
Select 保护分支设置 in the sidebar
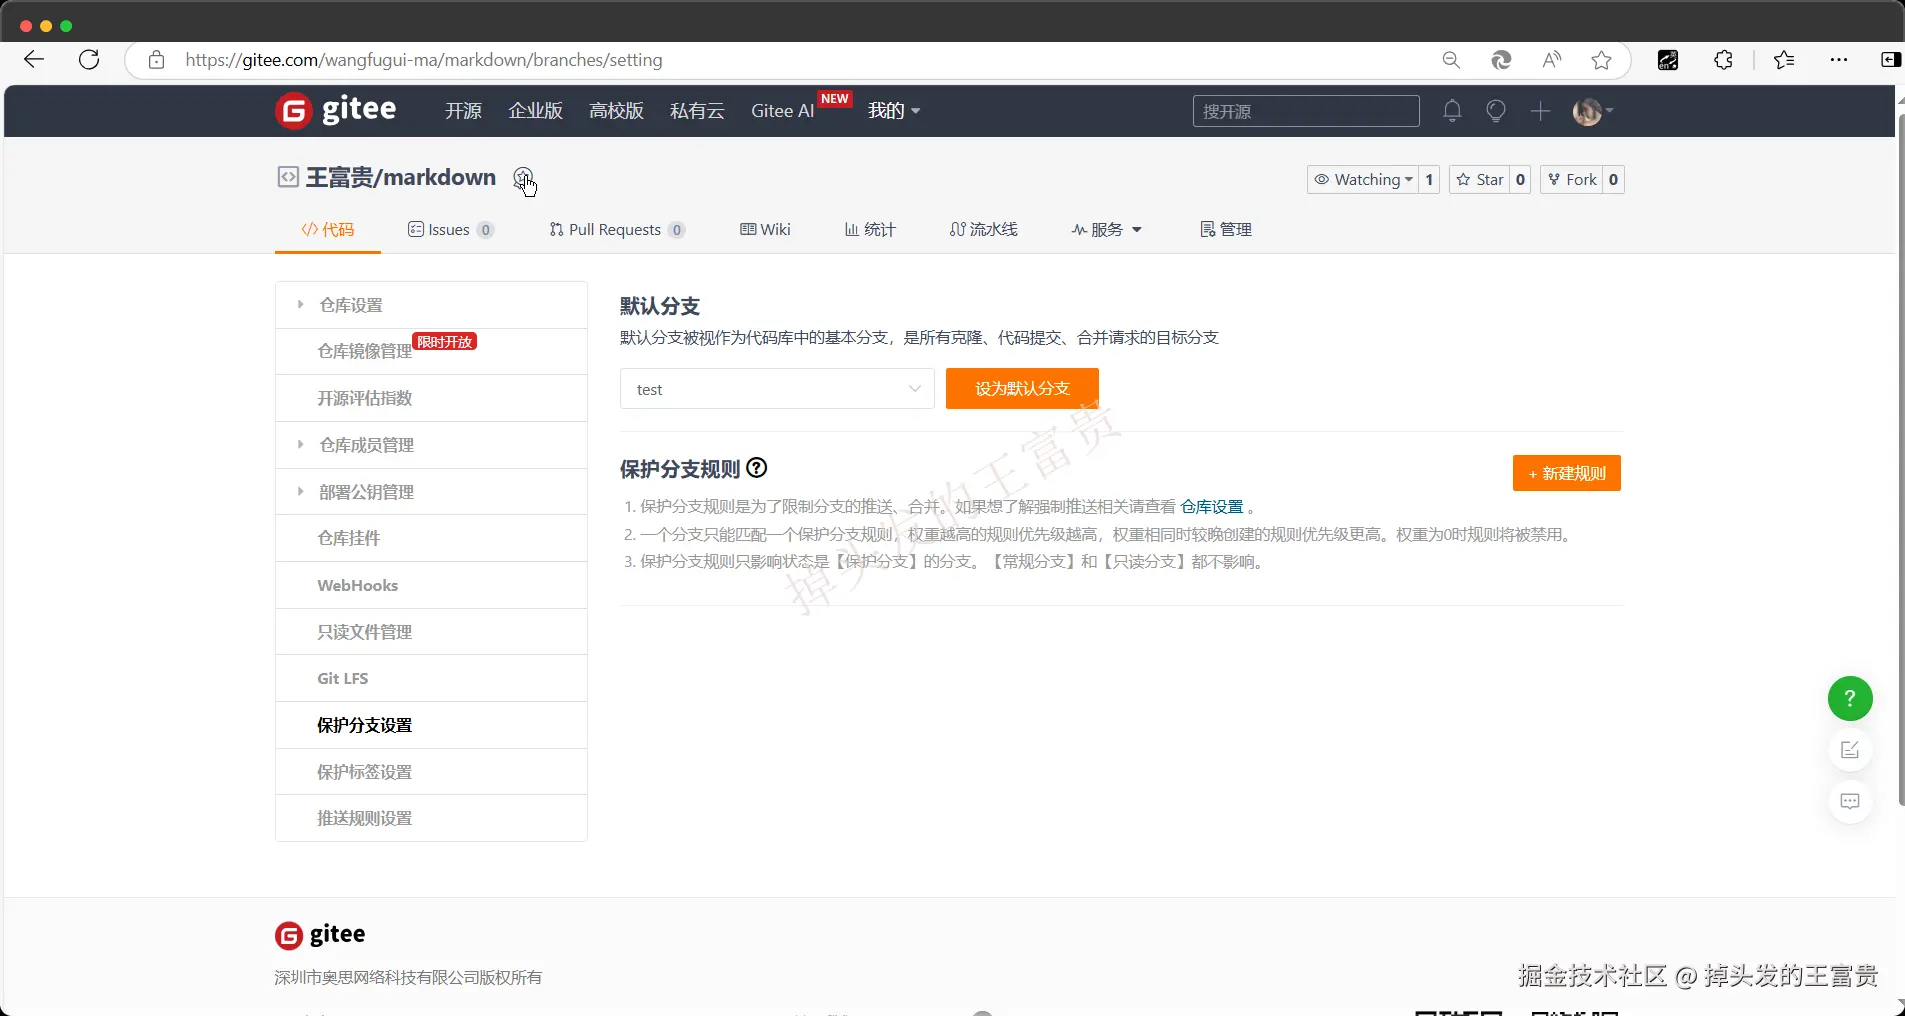point(431,725)
